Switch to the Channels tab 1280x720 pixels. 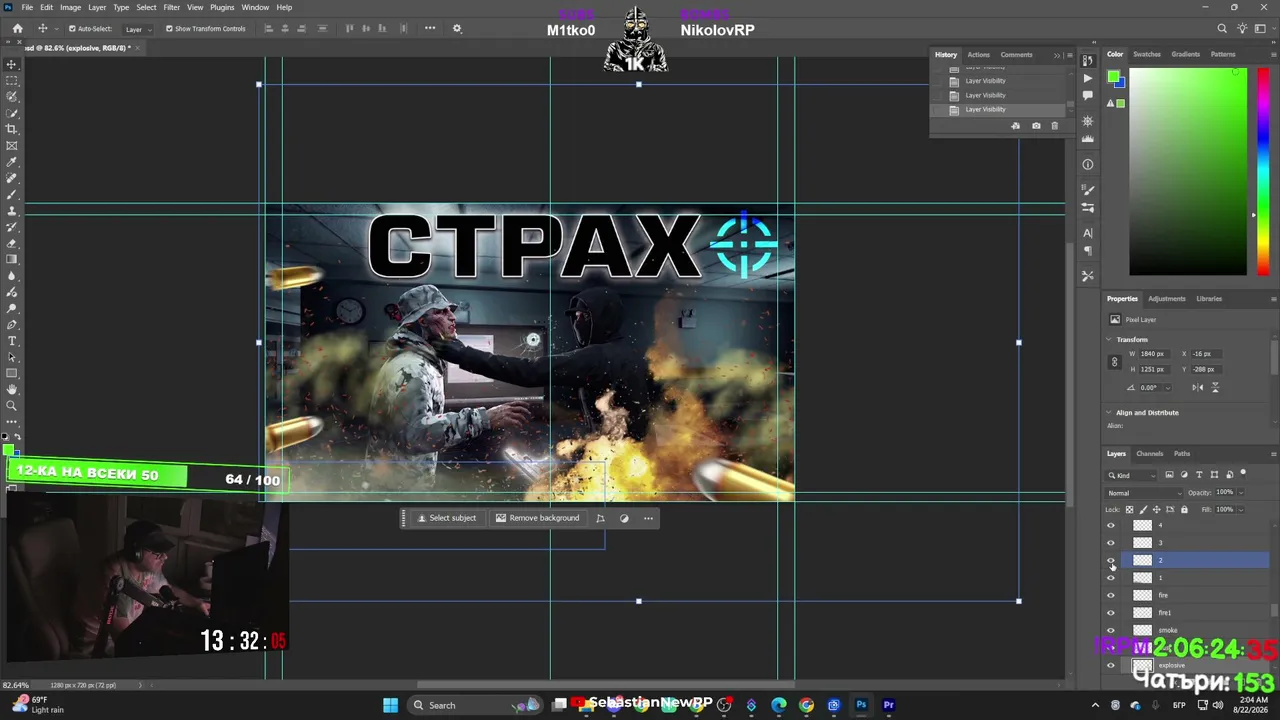coord(1150,454)
